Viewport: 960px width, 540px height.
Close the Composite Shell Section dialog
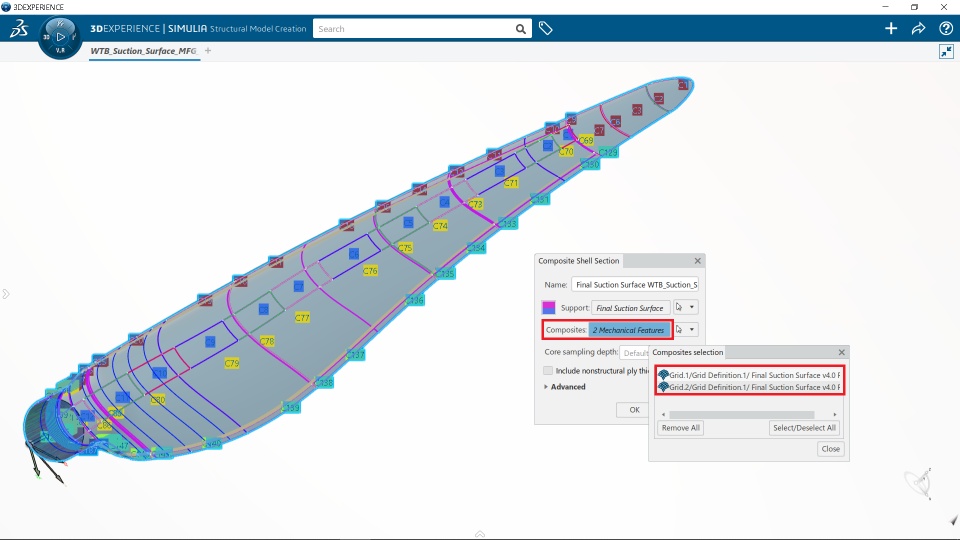(697, 261)
